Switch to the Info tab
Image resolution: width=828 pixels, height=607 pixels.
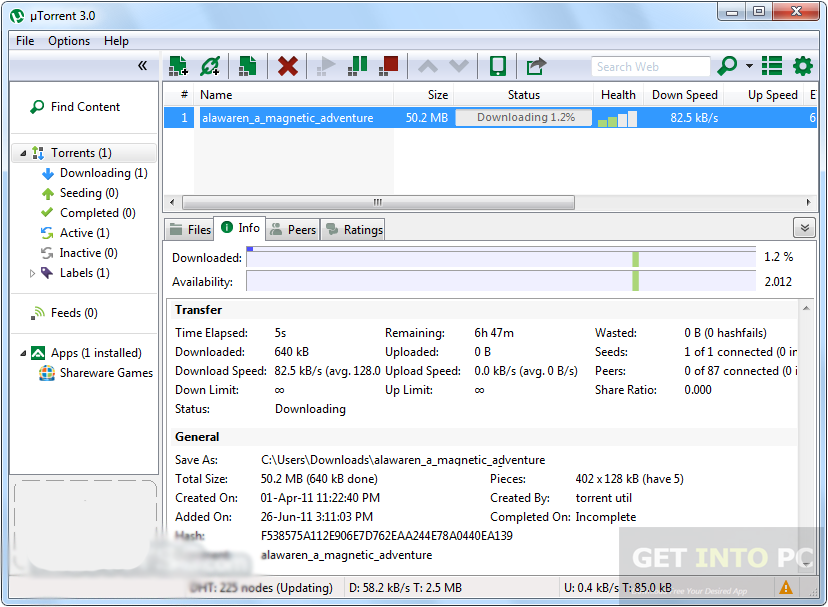[x=240, y=228]
